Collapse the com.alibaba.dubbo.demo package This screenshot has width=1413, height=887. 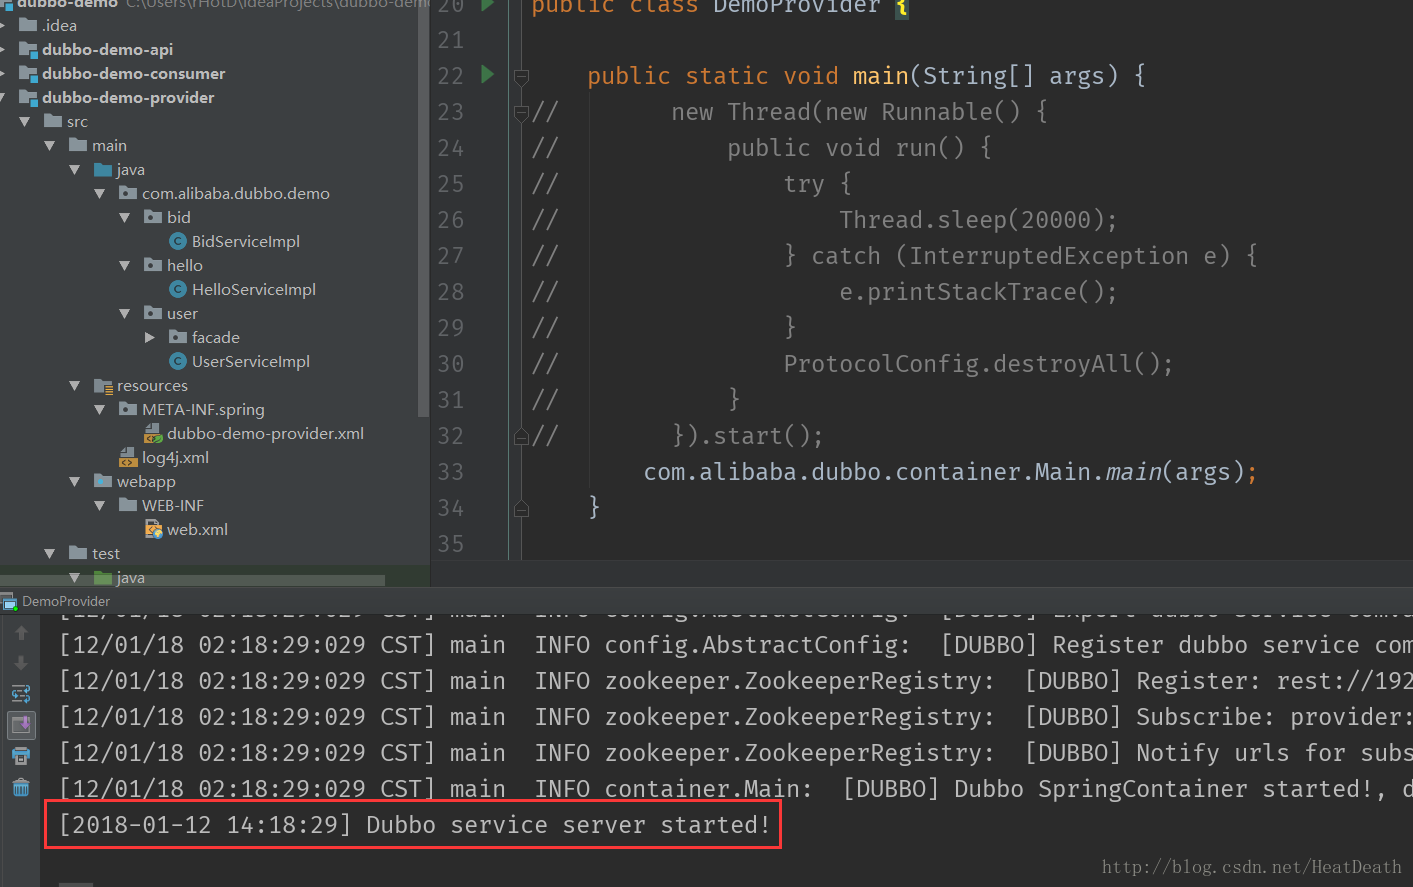100,194
